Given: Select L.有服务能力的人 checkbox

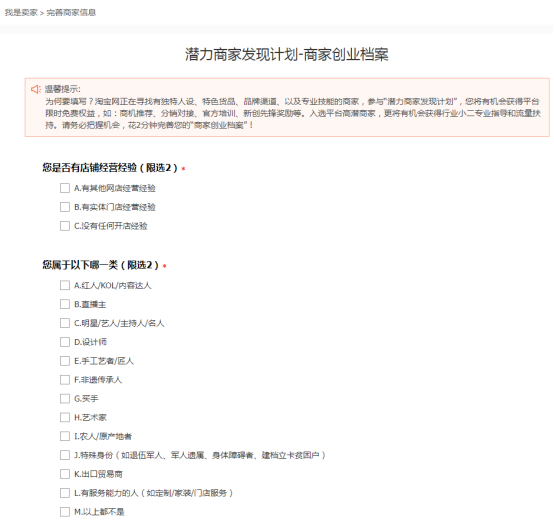Looking at the screenshot, I should coord(65,493).
